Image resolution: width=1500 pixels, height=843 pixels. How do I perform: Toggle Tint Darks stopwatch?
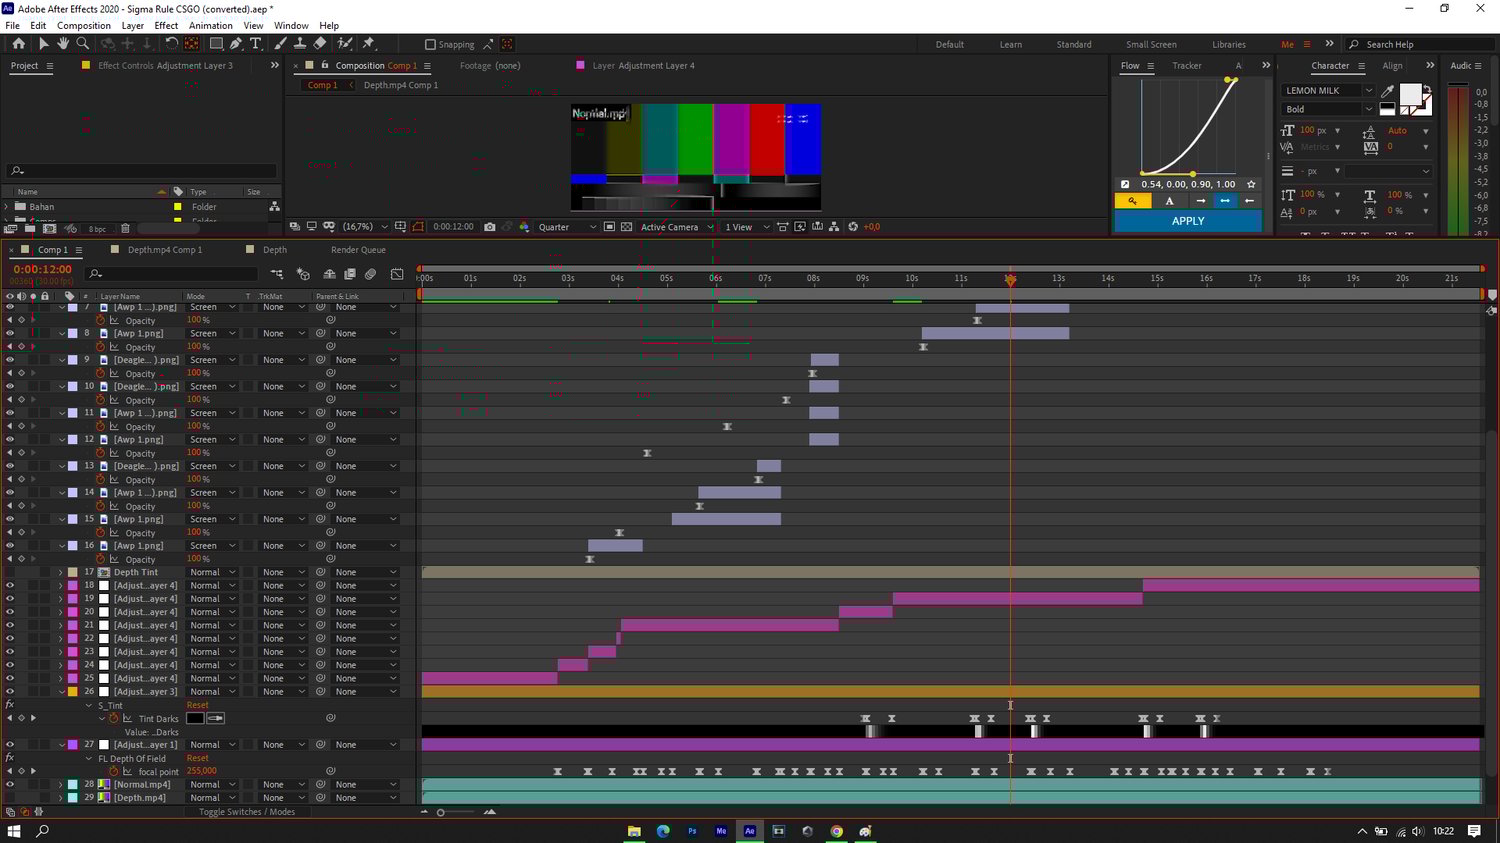click(x=114, y=718)
